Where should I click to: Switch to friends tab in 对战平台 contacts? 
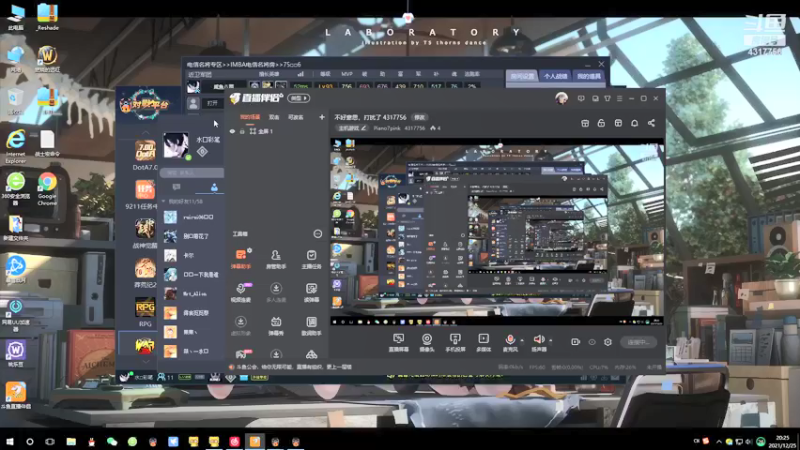click(214, 187)
